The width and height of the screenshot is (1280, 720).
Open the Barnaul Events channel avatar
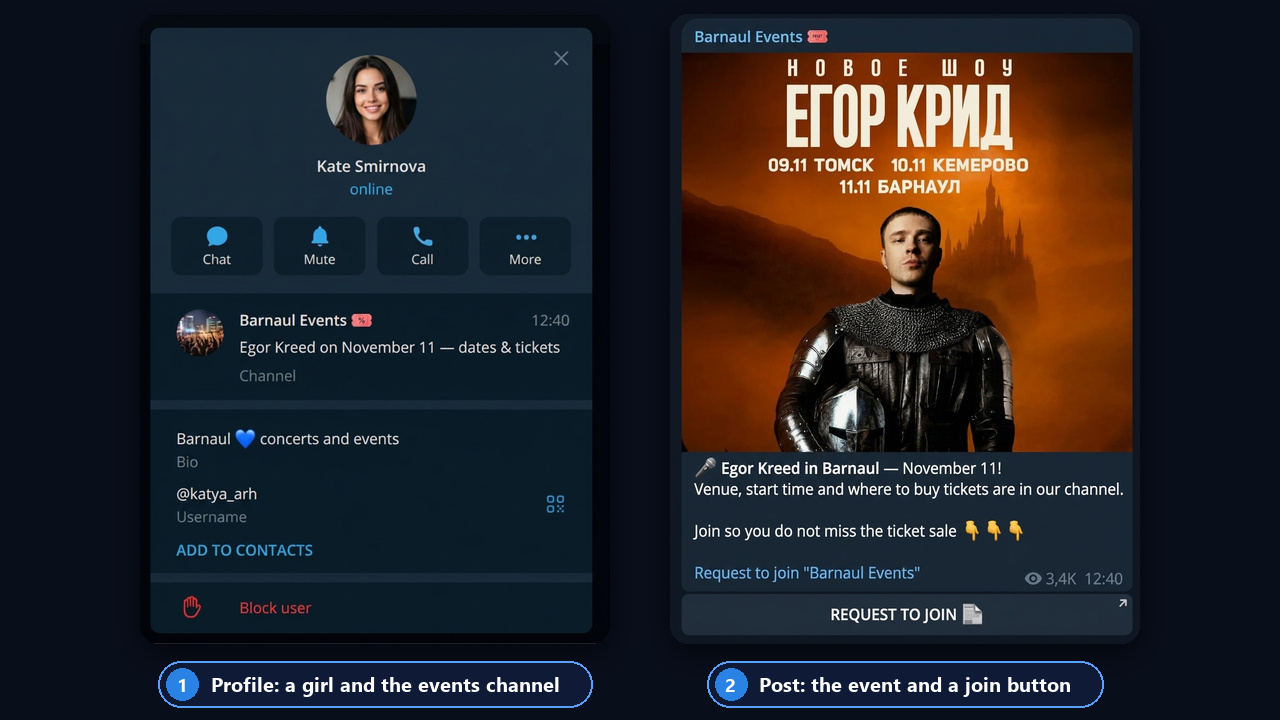[200, 333]
